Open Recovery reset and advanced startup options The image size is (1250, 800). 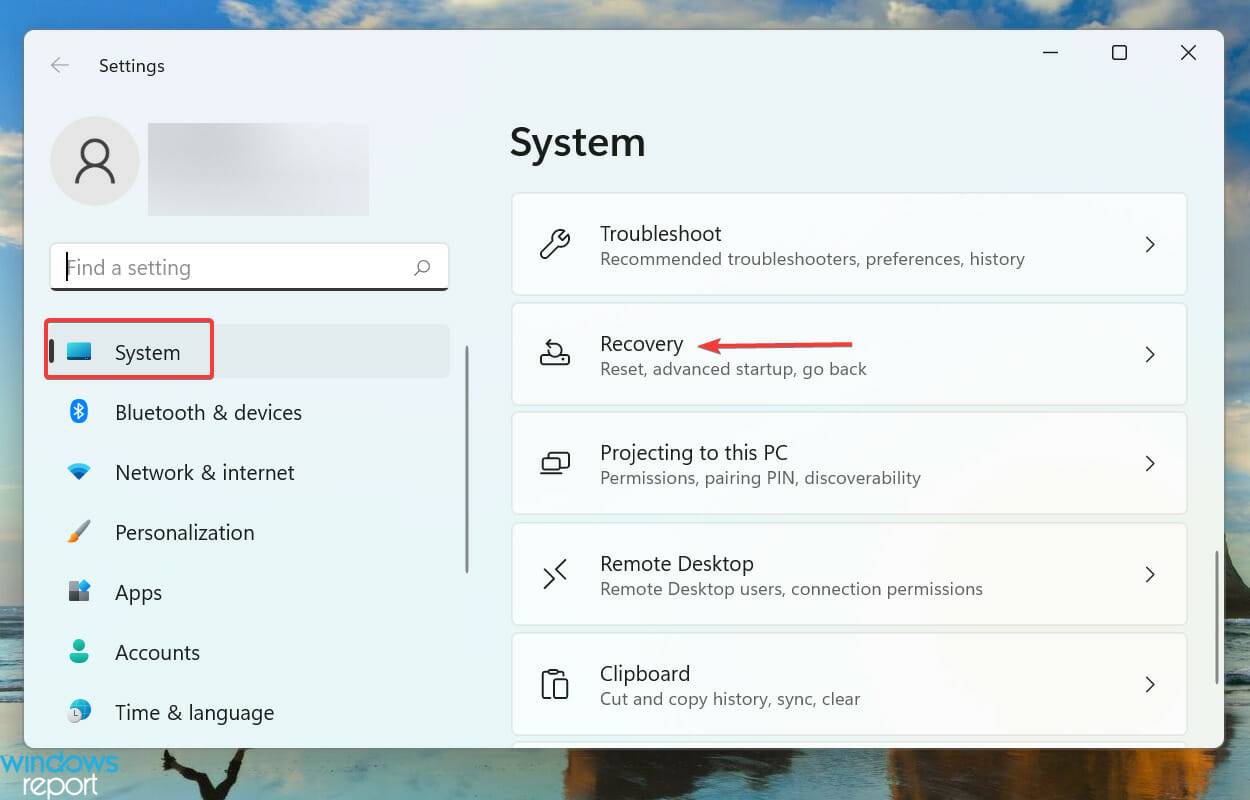tap(849, 354)
